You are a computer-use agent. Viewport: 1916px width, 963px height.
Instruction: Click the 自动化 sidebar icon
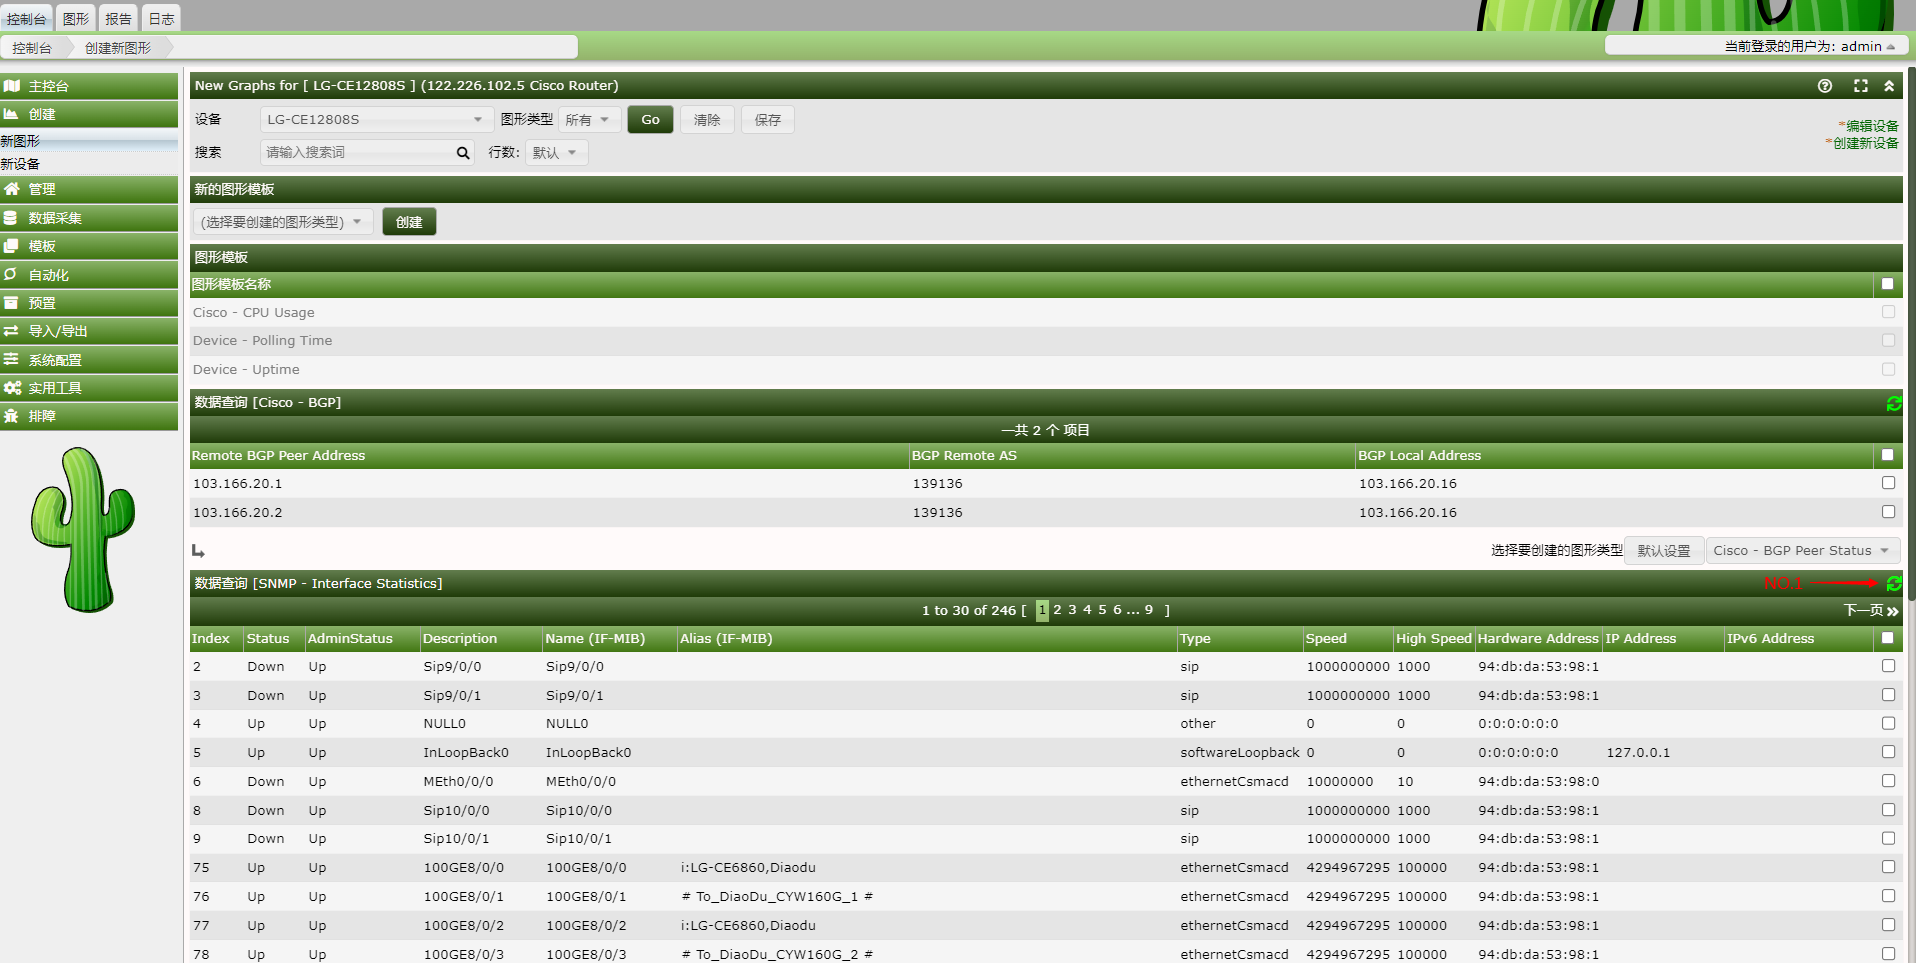pyautogui.click(x=11, y=274)
